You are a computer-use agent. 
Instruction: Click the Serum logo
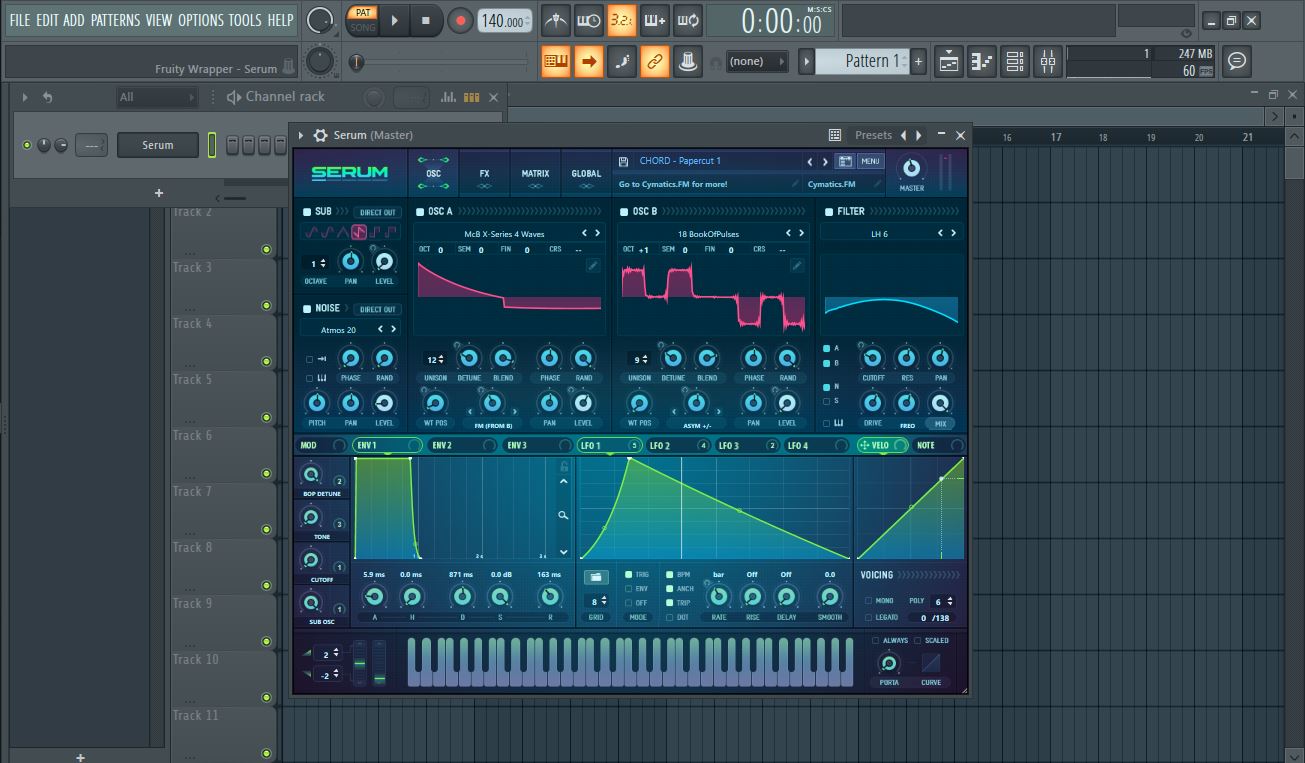[x=349, y=172]
